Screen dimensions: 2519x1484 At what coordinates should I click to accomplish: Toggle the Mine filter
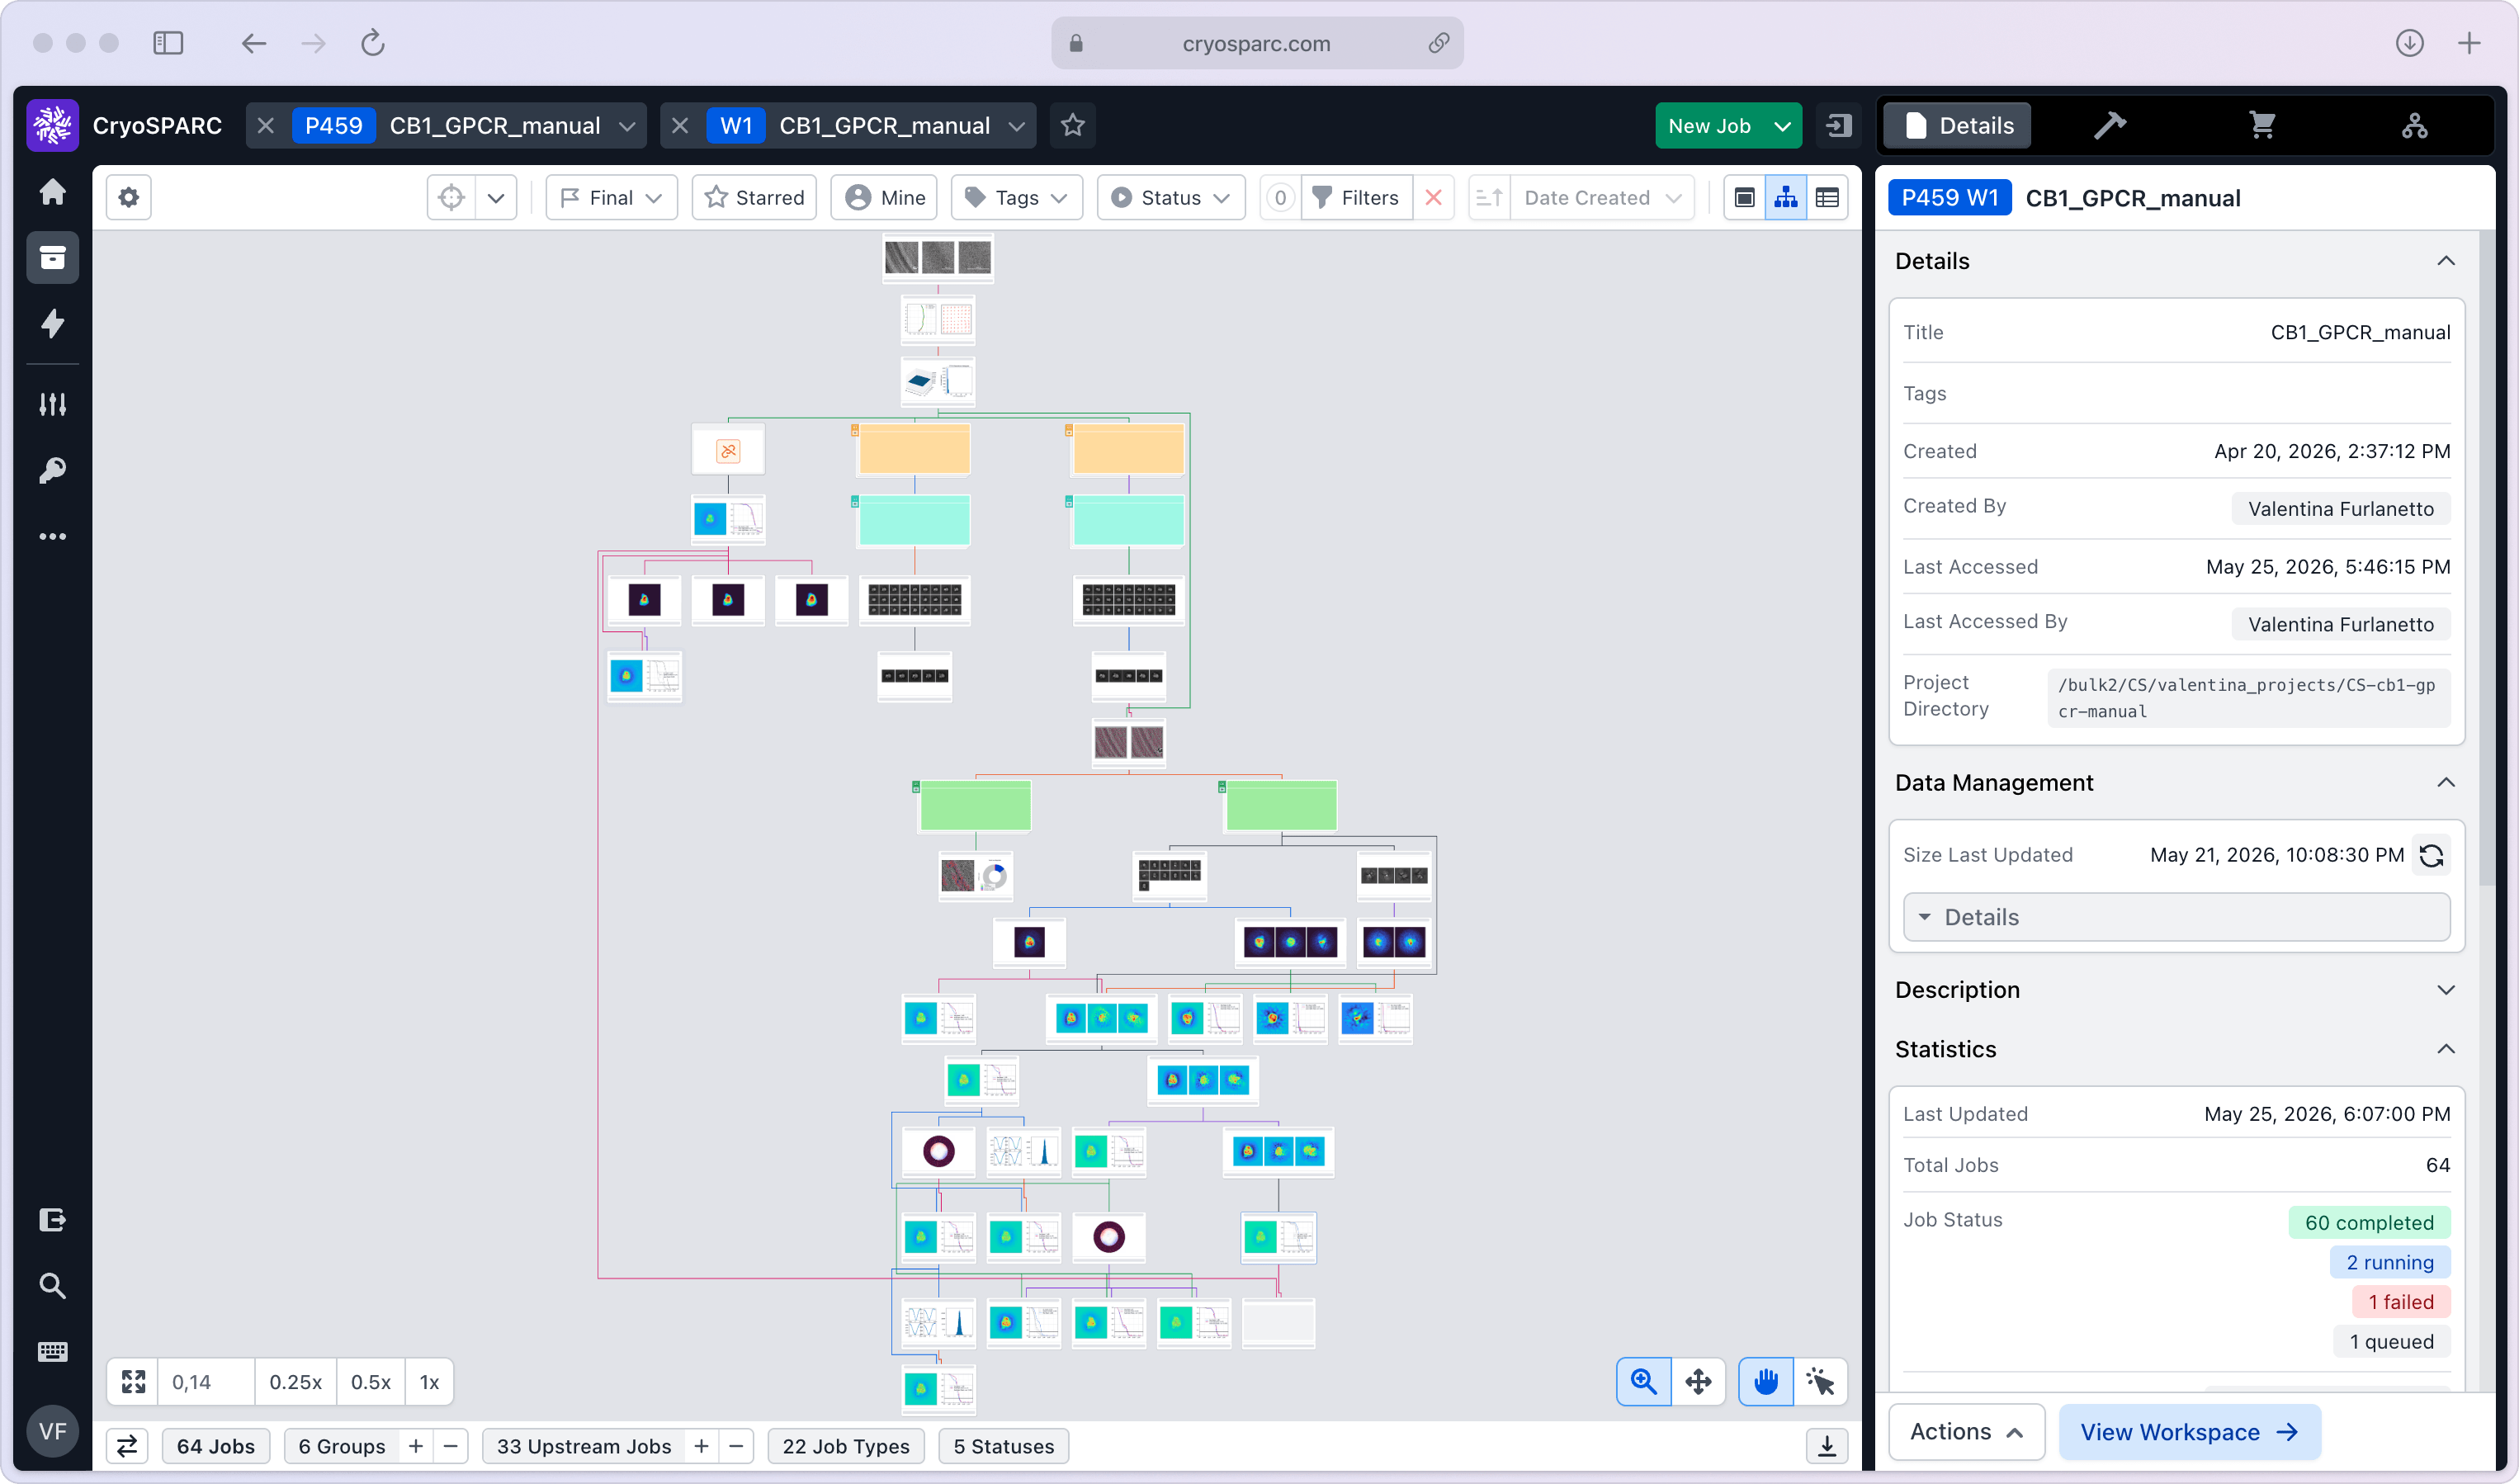coord(884,197)
